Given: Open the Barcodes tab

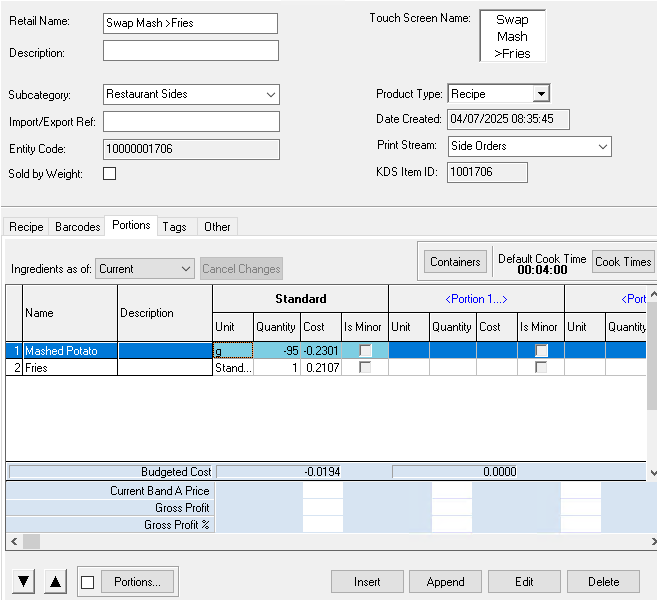Looking at the screenshot, I should pos(78,227).
